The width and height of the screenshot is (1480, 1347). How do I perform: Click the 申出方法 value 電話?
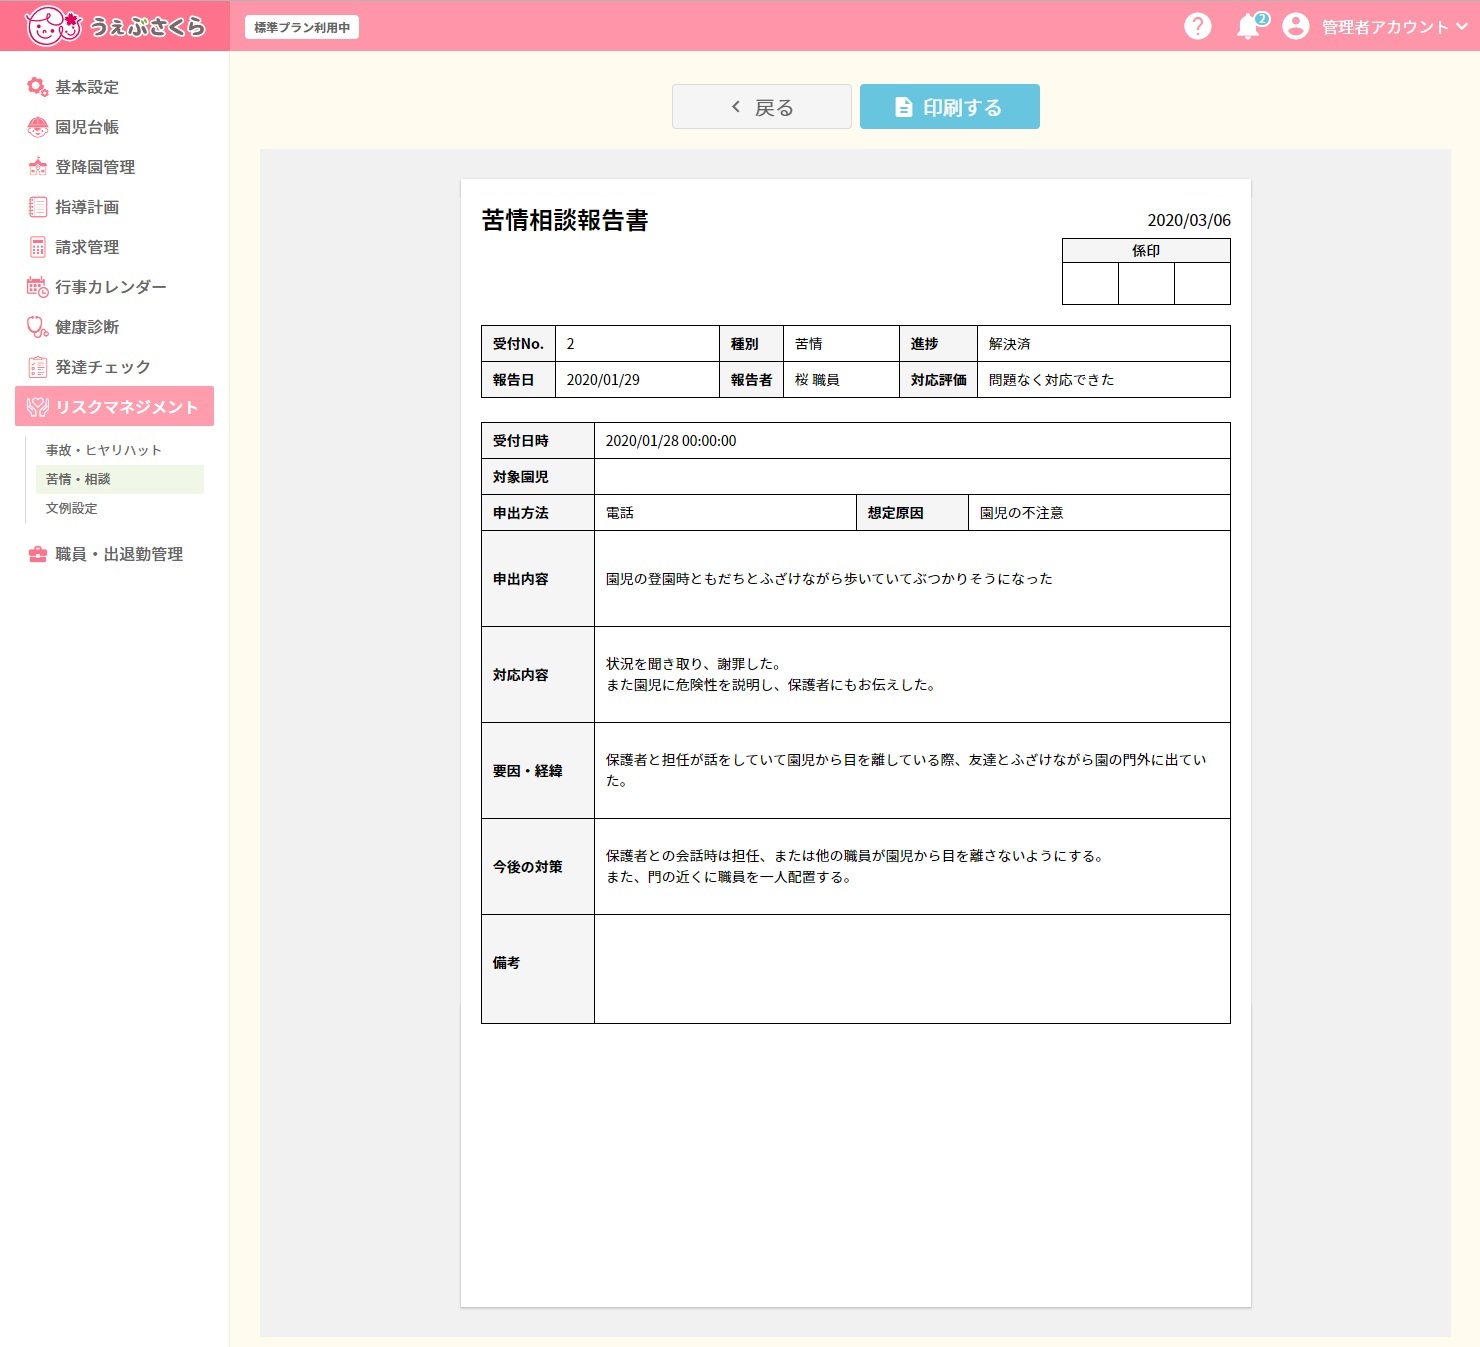(620, 513)
